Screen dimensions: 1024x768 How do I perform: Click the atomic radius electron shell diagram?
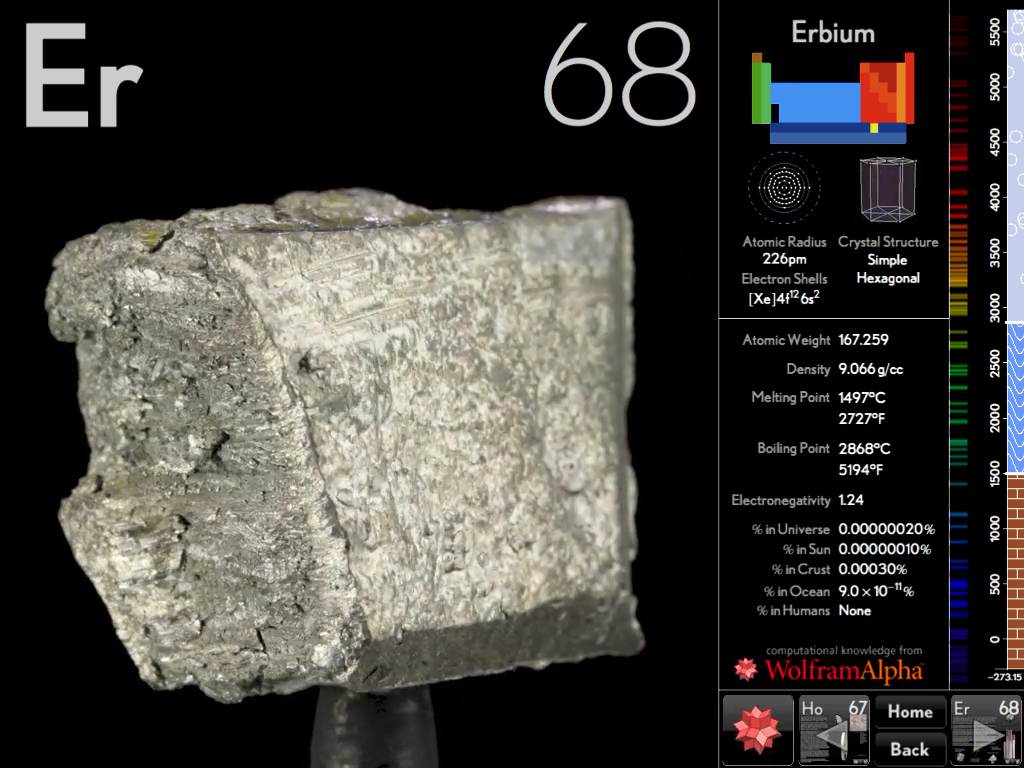[783, 186]
